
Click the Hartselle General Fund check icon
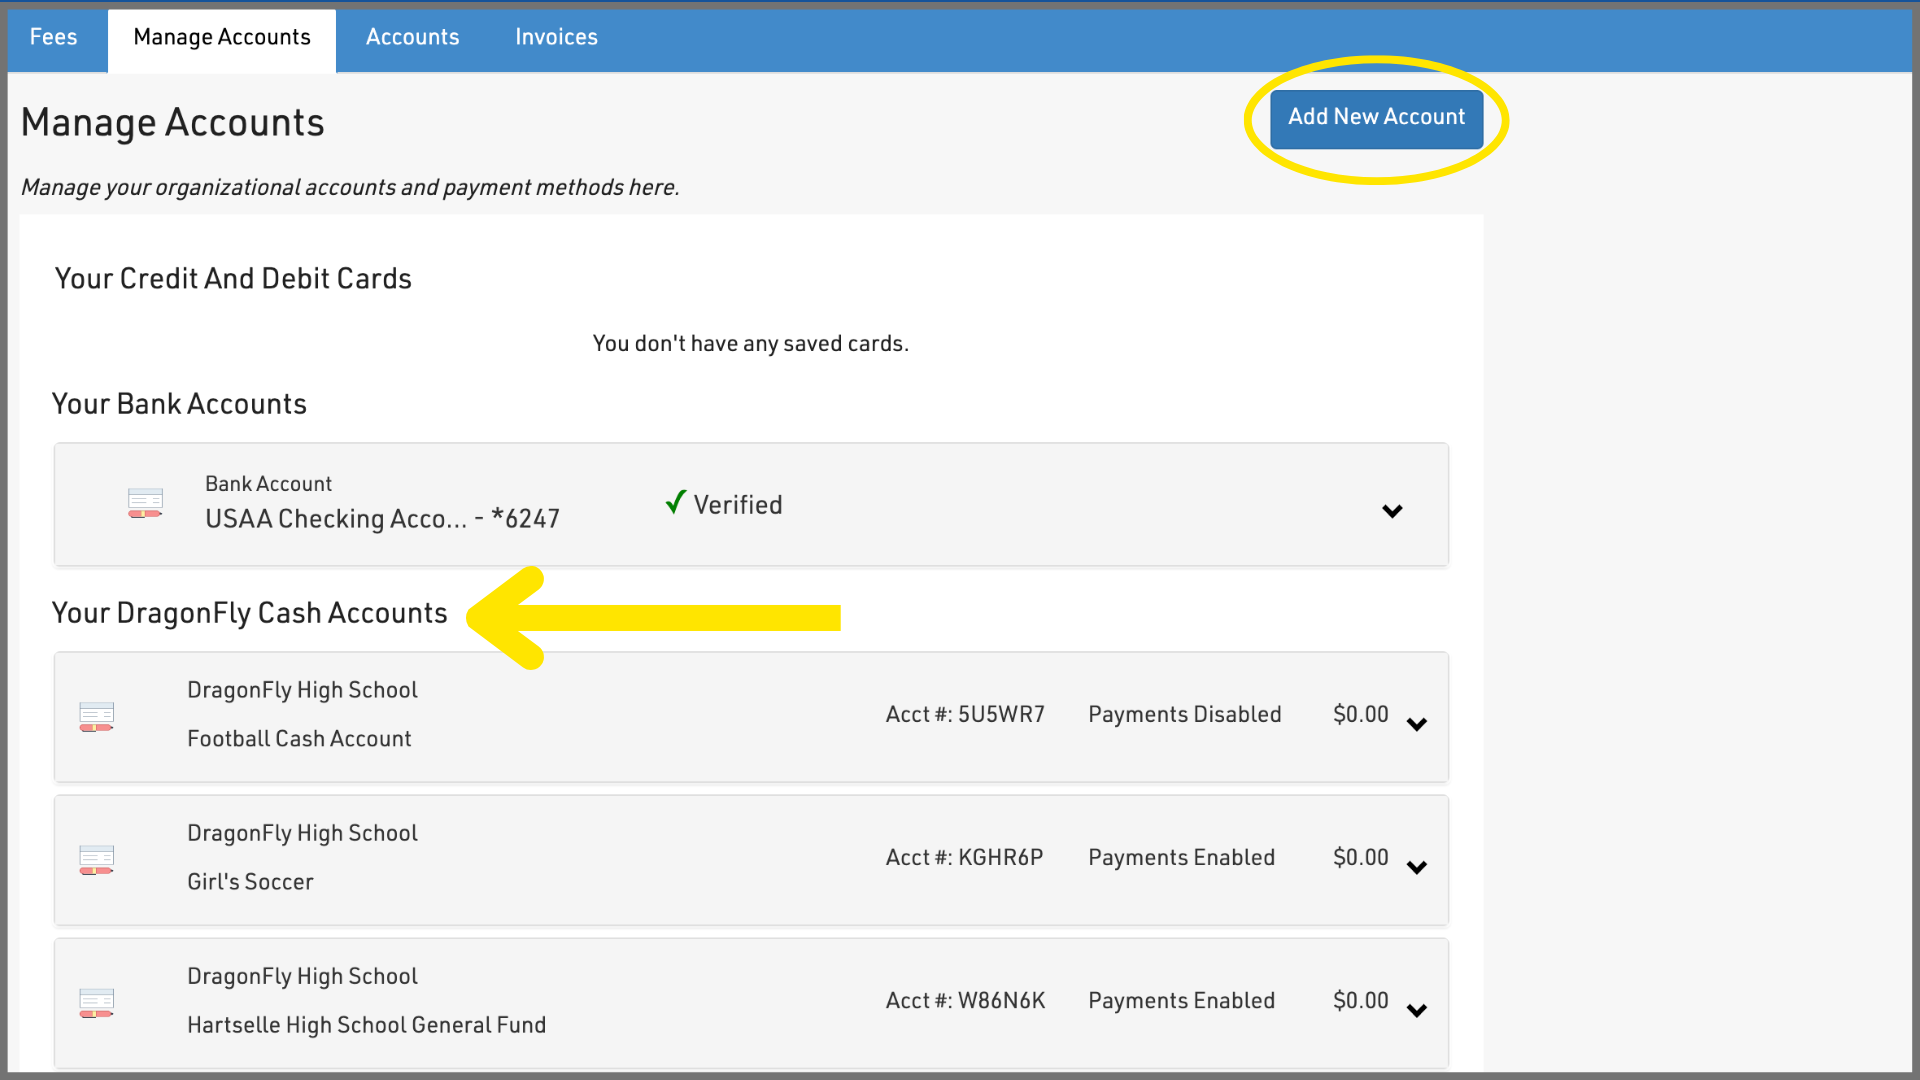click(x=97, y=1002)
